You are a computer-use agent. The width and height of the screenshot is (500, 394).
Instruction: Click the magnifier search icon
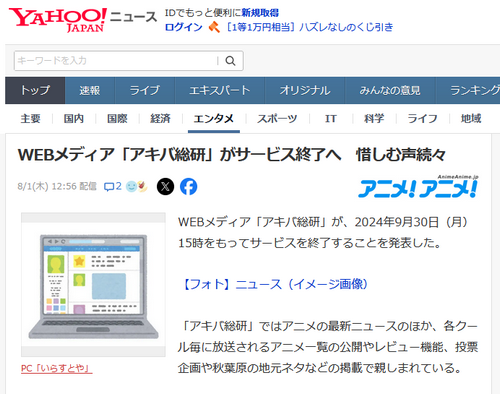[230, 61]
